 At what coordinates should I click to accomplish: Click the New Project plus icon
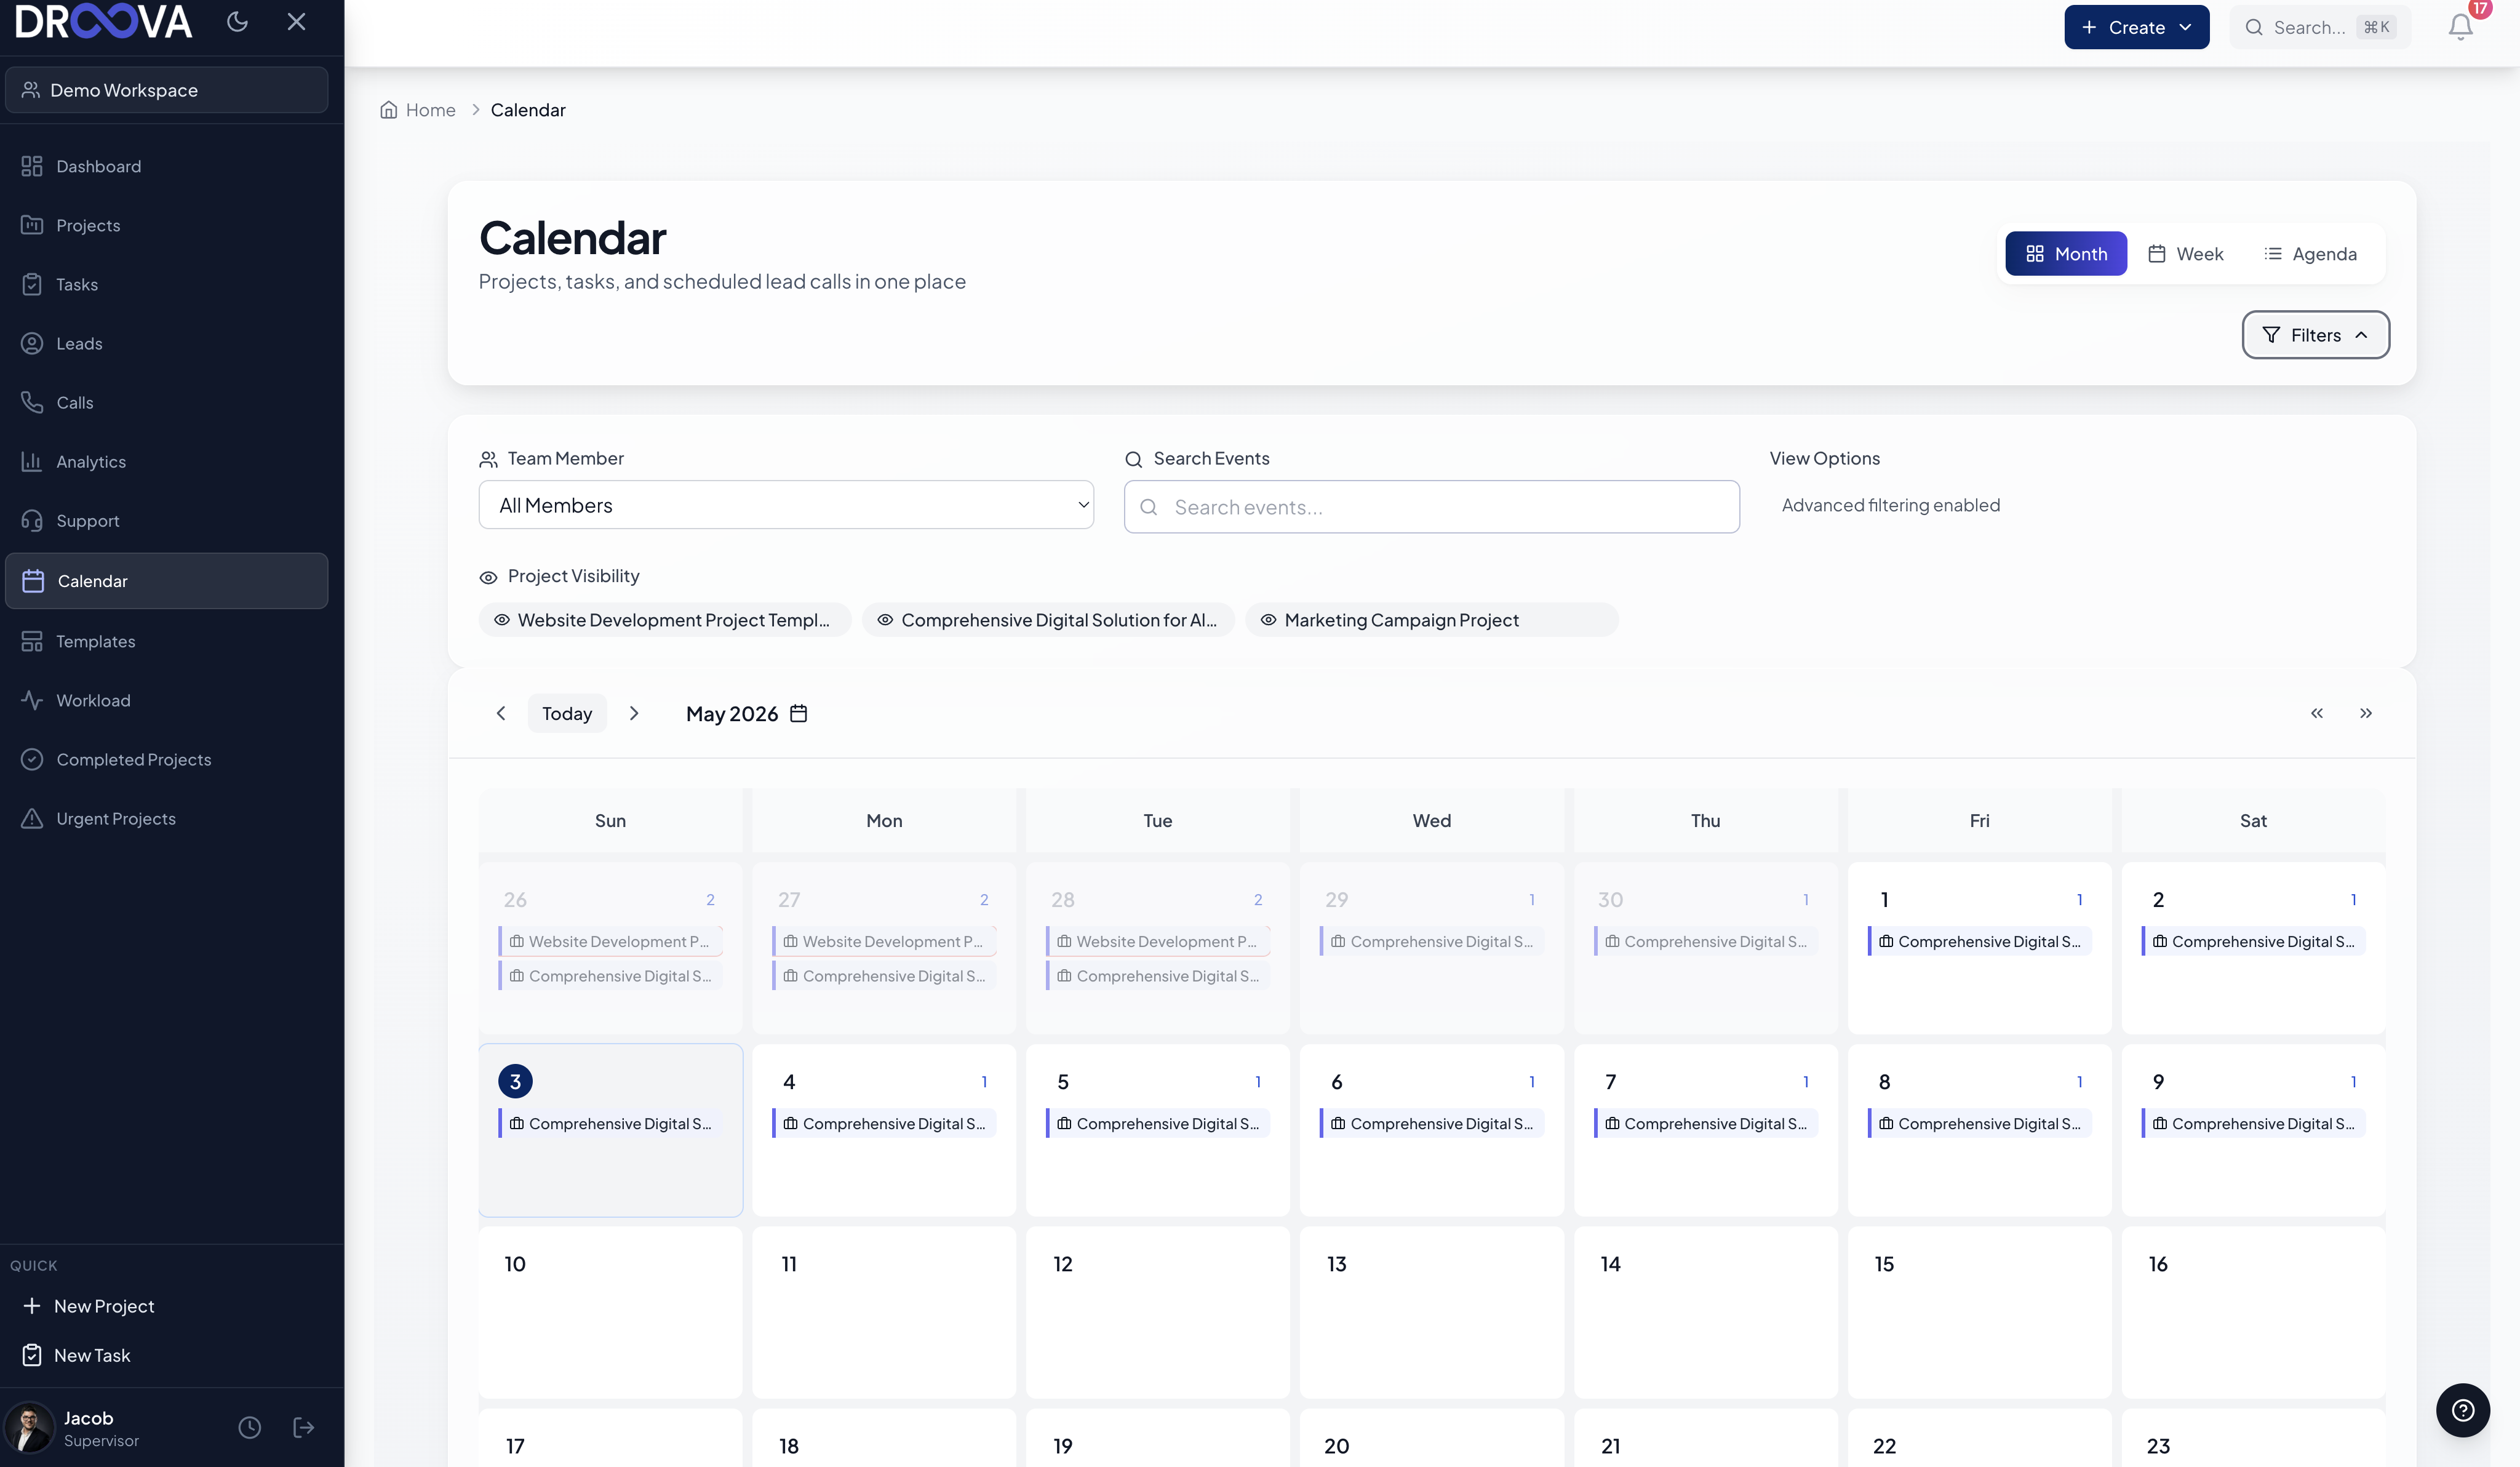click(32, 1306)
